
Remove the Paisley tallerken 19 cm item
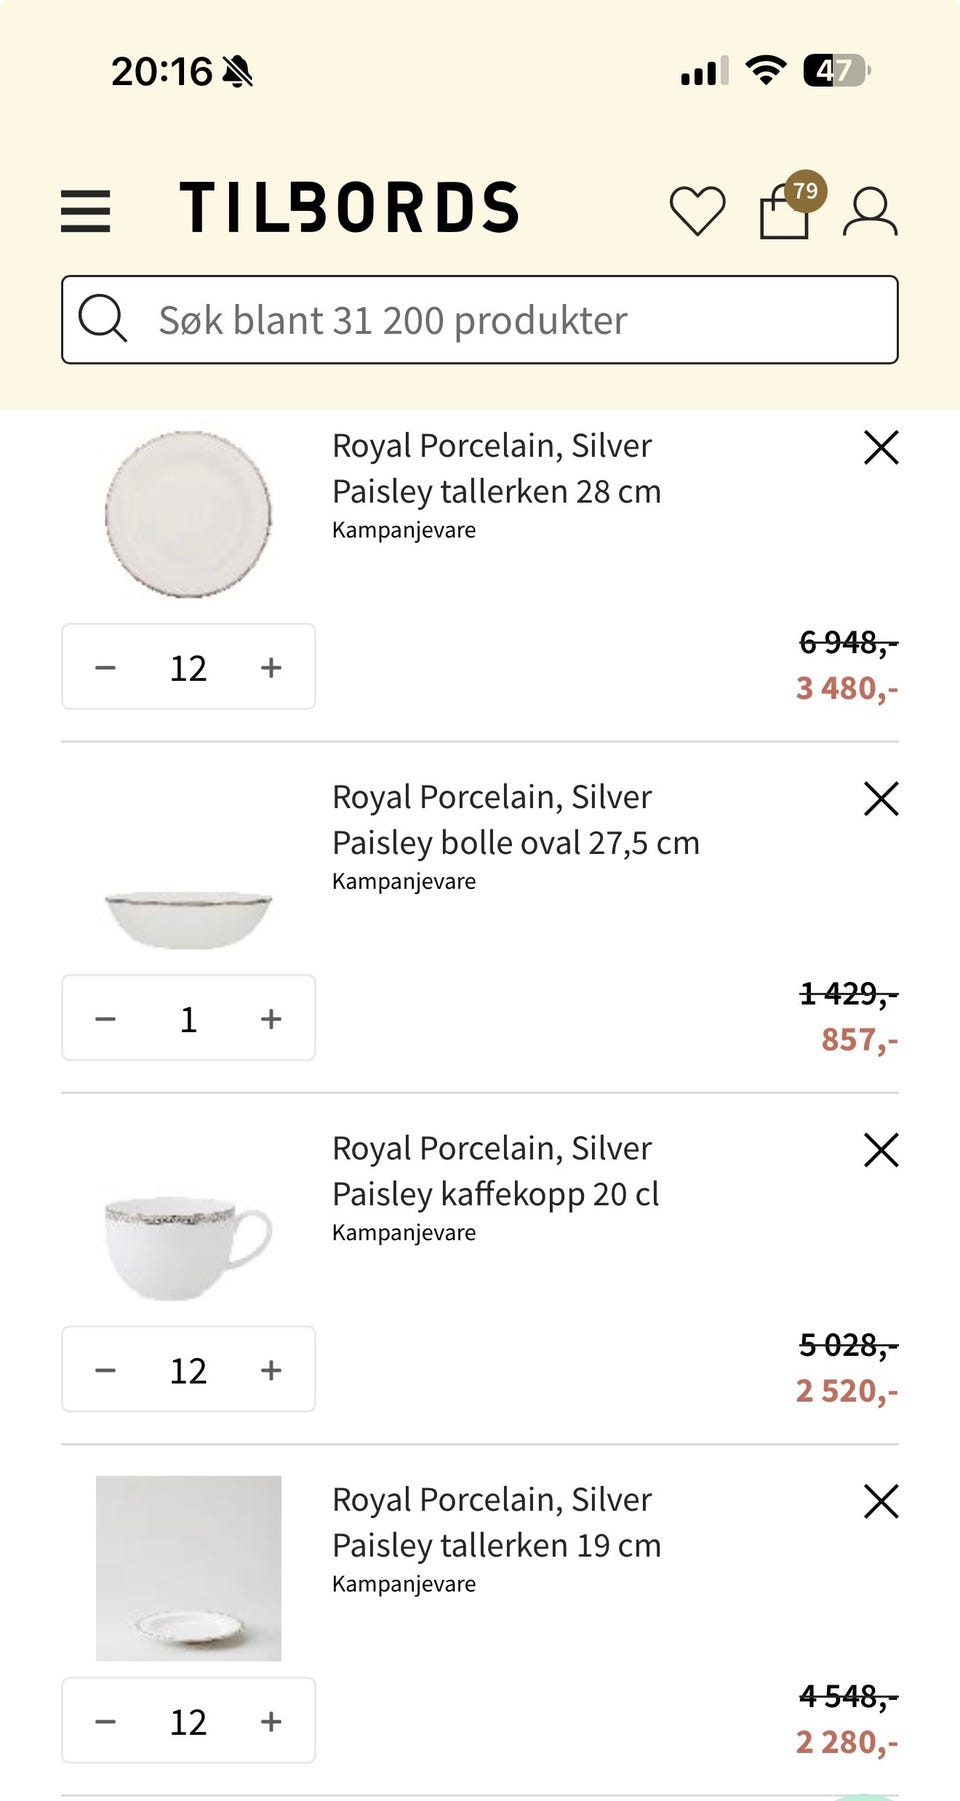(881, 1501)
